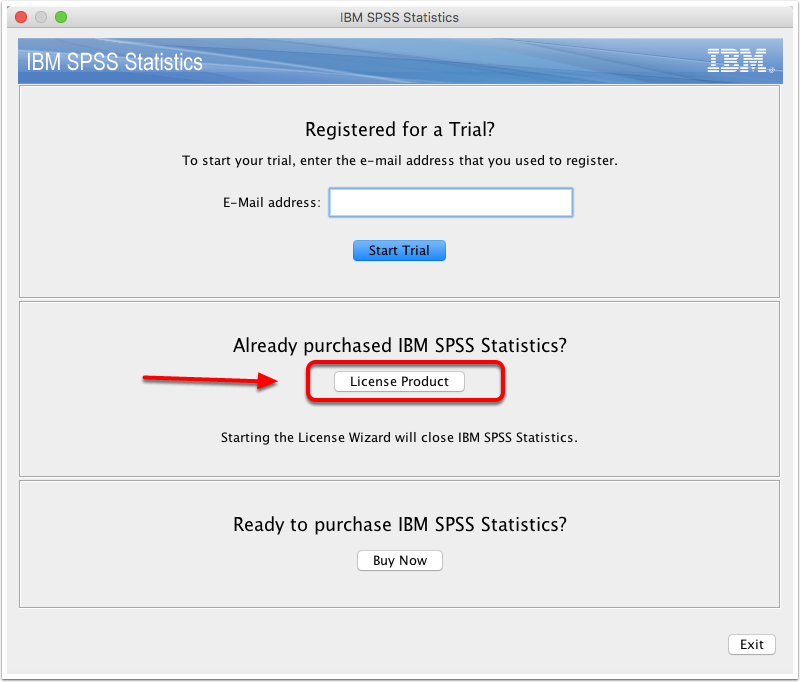Image resolution: width=800 pixels, height=682 pixels.
Task: Open the License Product wizard
Action: point(399,382)
